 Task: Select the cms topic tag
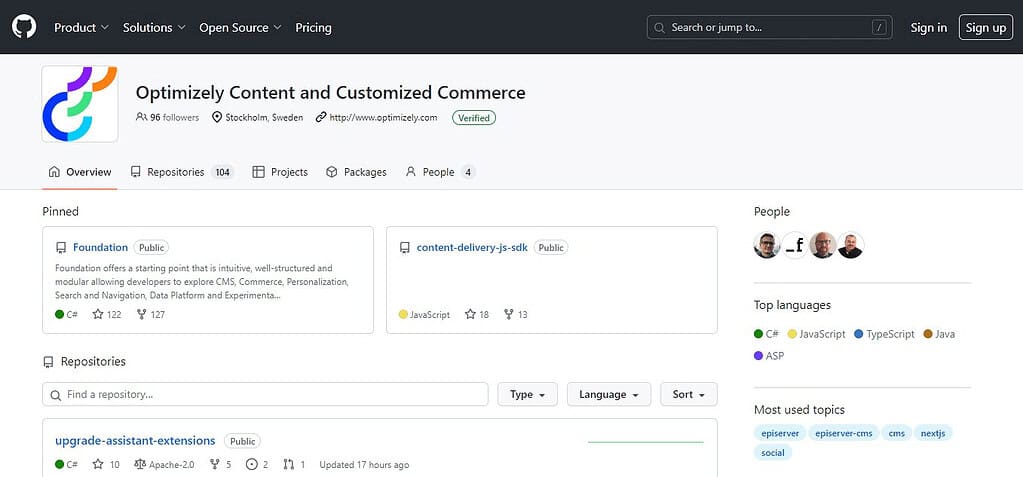point(896,433)
